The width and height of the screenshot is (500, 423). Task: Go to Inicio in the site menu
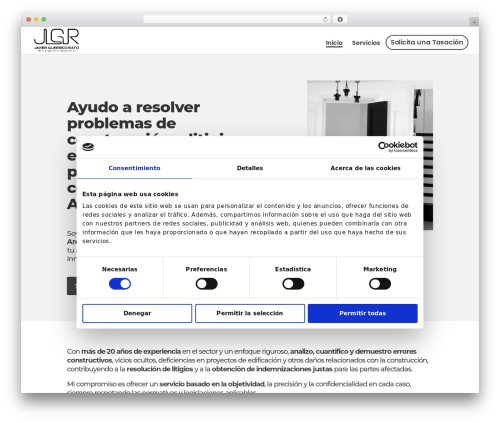tap(334, 43)
